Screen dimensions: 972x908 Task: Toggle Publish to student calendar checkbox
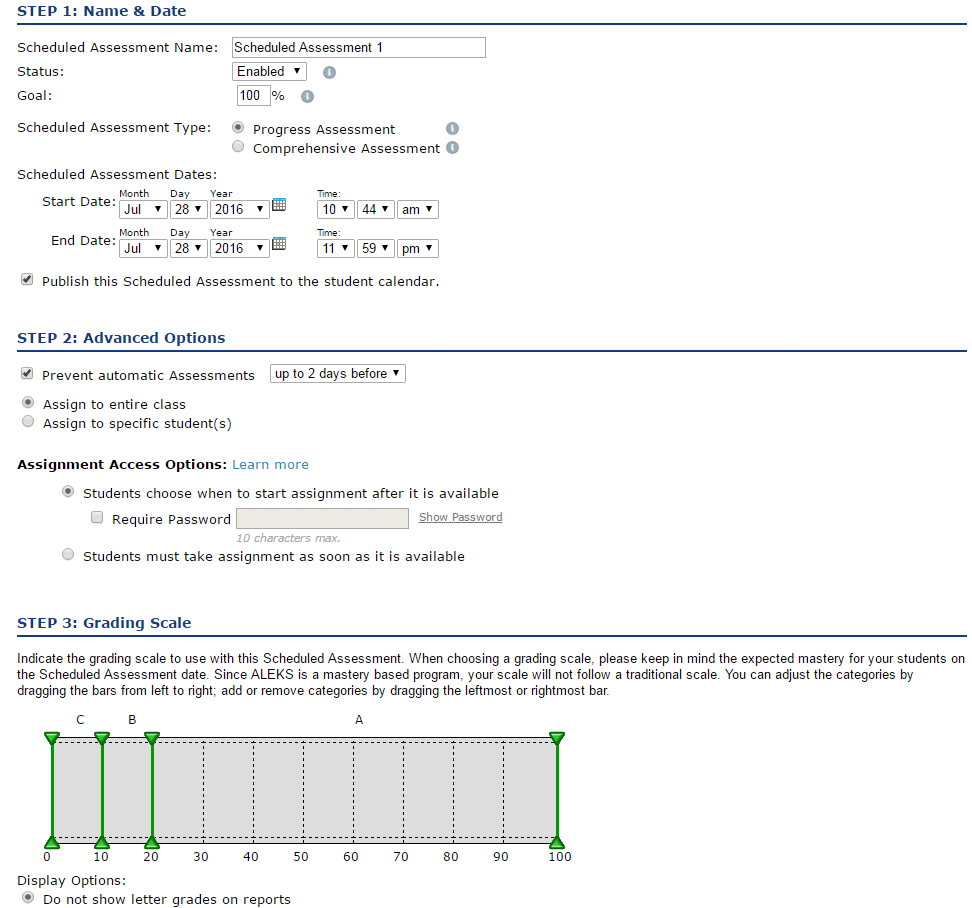27,280
